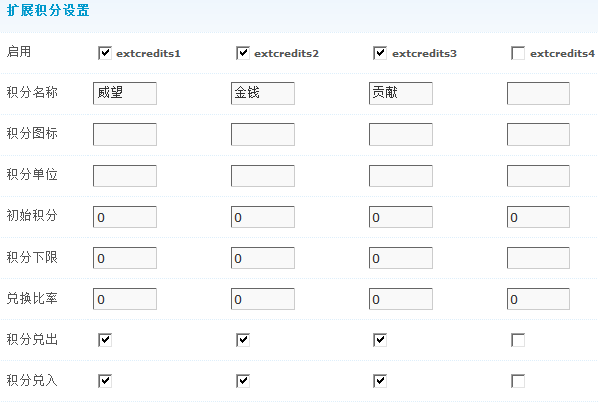
Task: Click the 积分名称 field containing 贡献
Action: [401, 93]
